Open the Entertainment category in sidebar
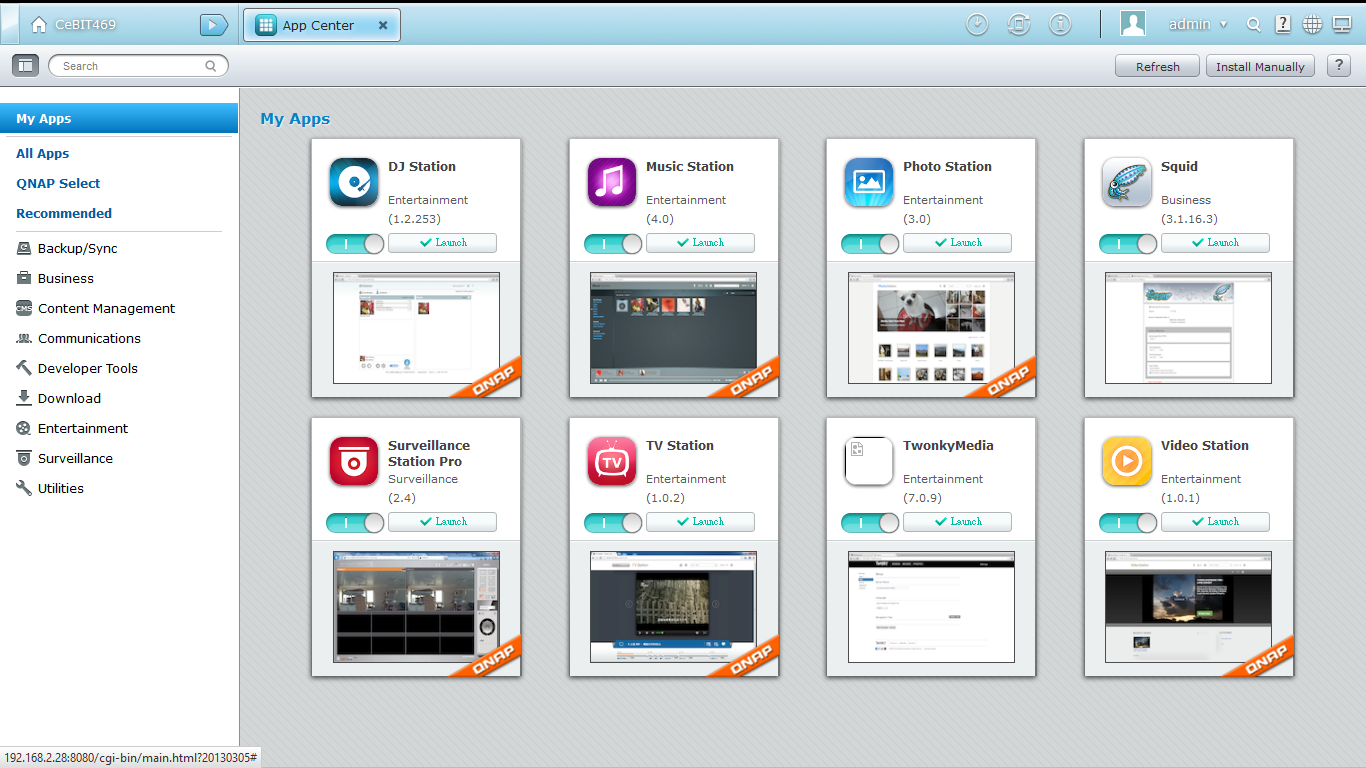Image resolution: width=1366 pixels, height=768 pixels. (73, 428)
